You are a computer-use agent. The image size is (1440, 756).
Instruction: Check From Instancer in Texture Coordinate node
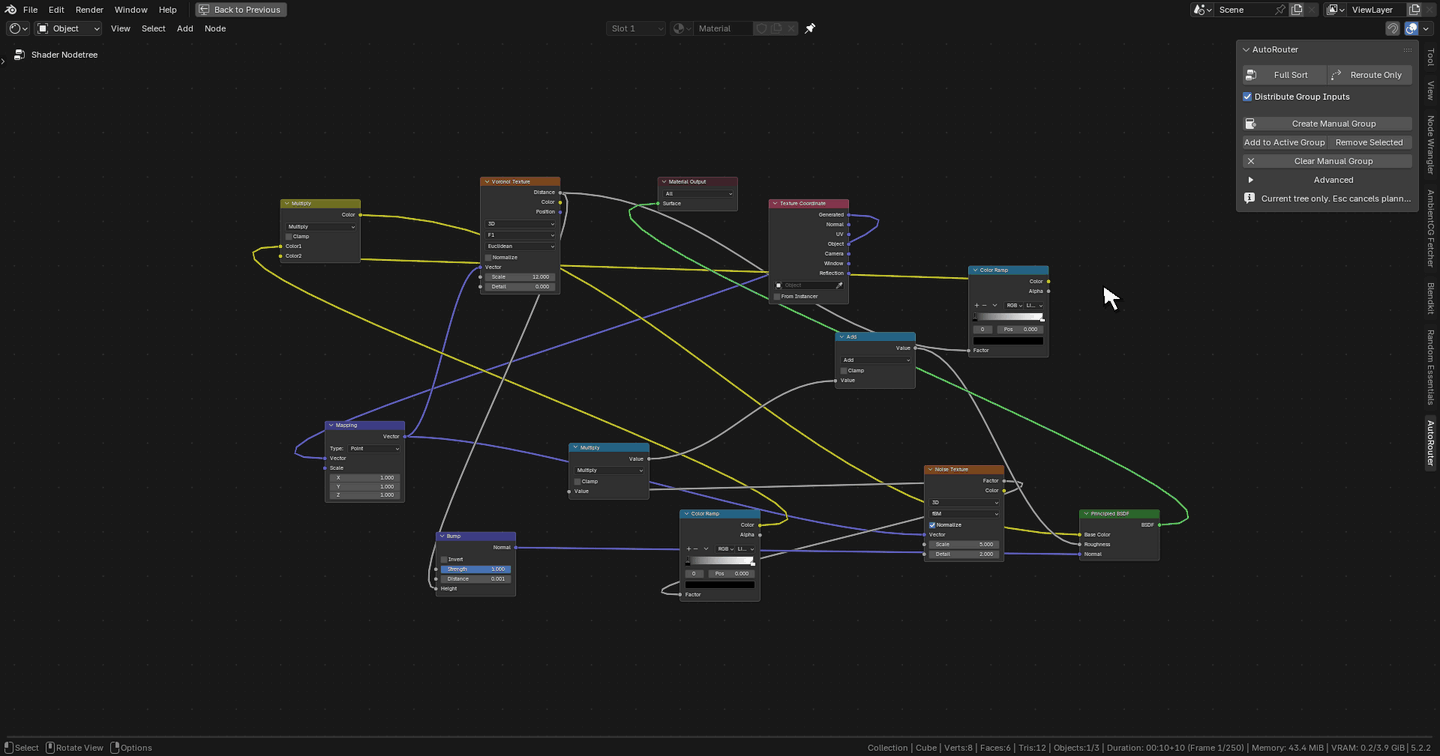pyautogui.click(x=777, y=297)
